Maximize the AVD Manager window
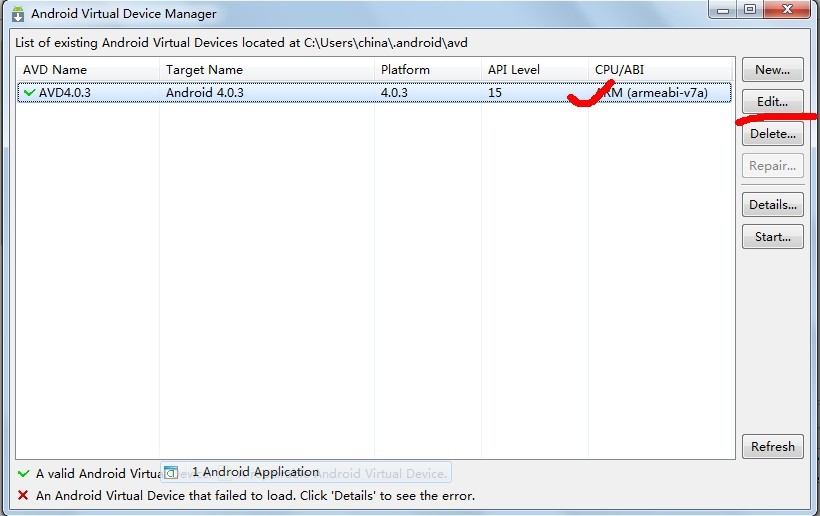820x516 pixels. (750, 9)
